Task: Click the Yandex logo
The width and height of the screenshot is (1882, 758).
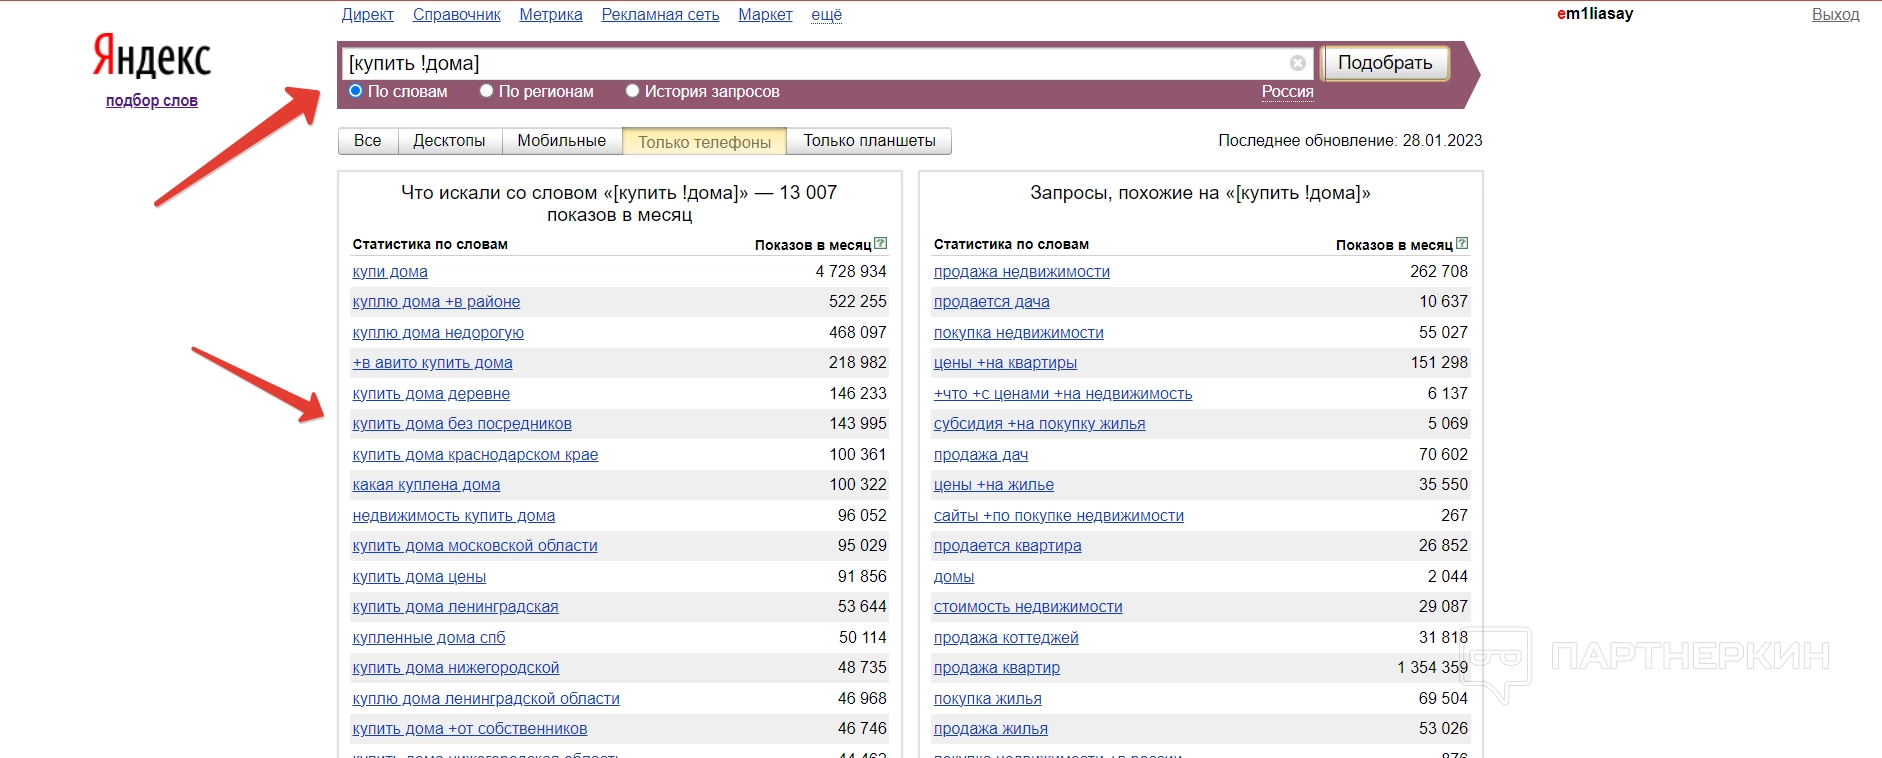Action: point(152,56)
